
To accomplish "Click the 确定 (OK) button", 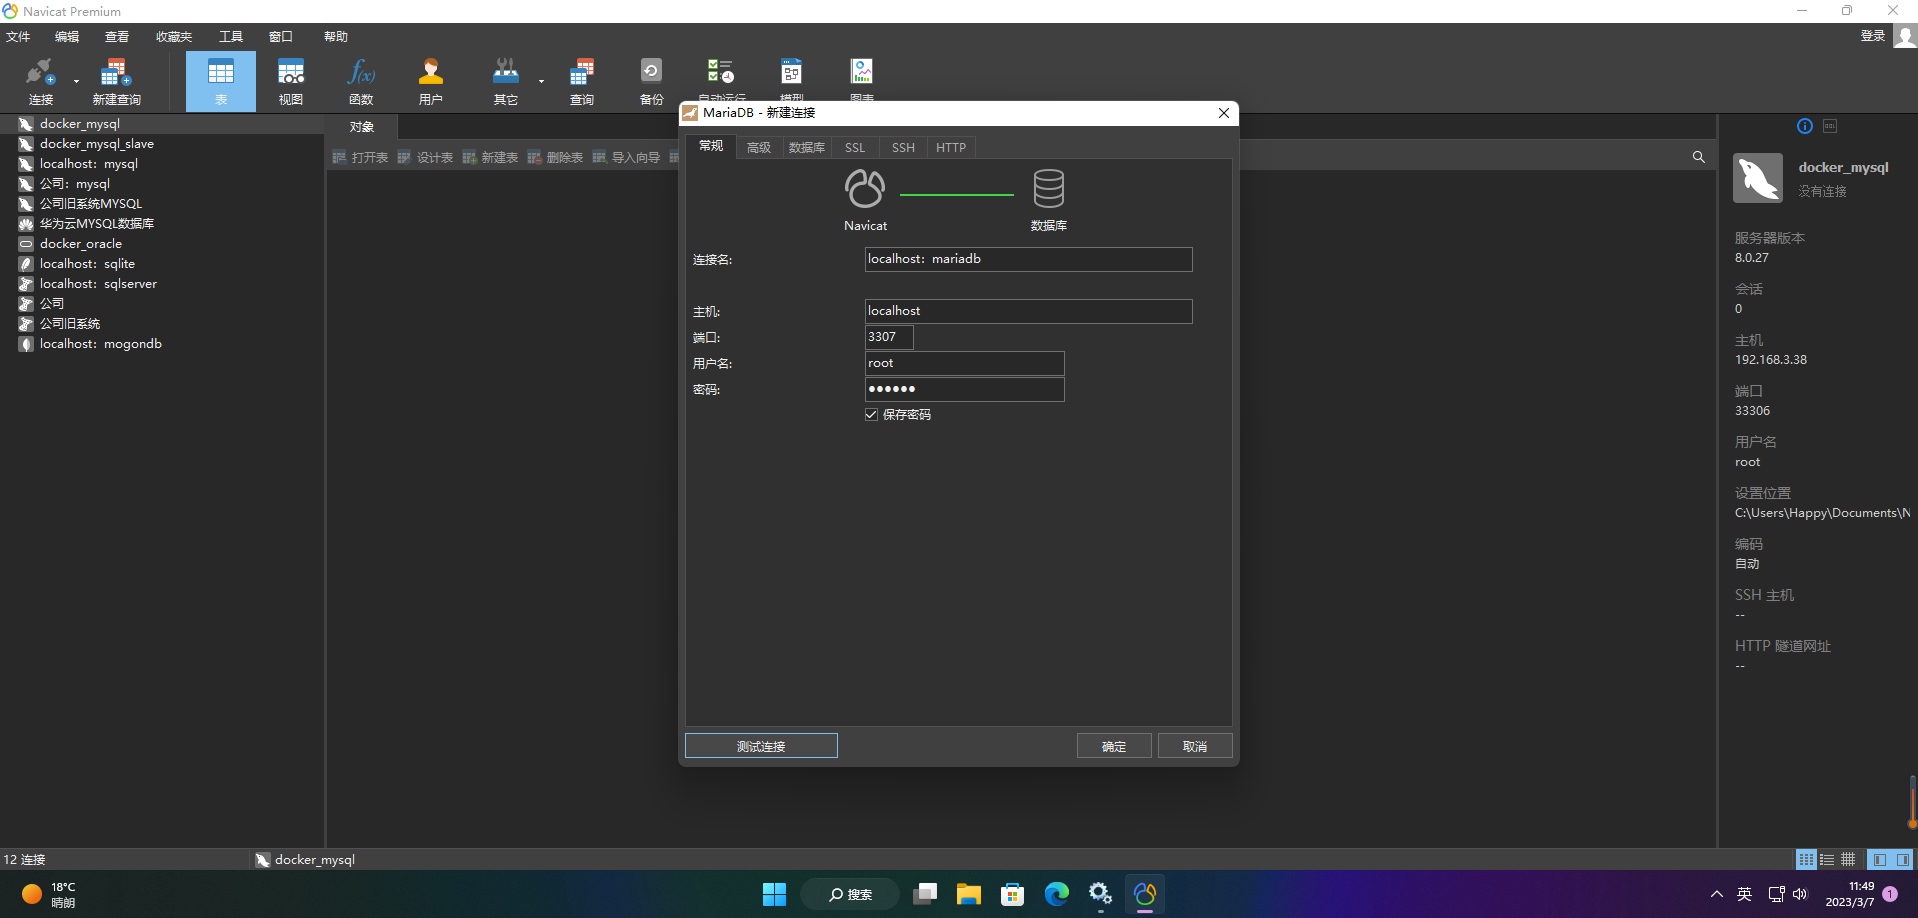I will pyautogui.click(x=1114, y=746).
